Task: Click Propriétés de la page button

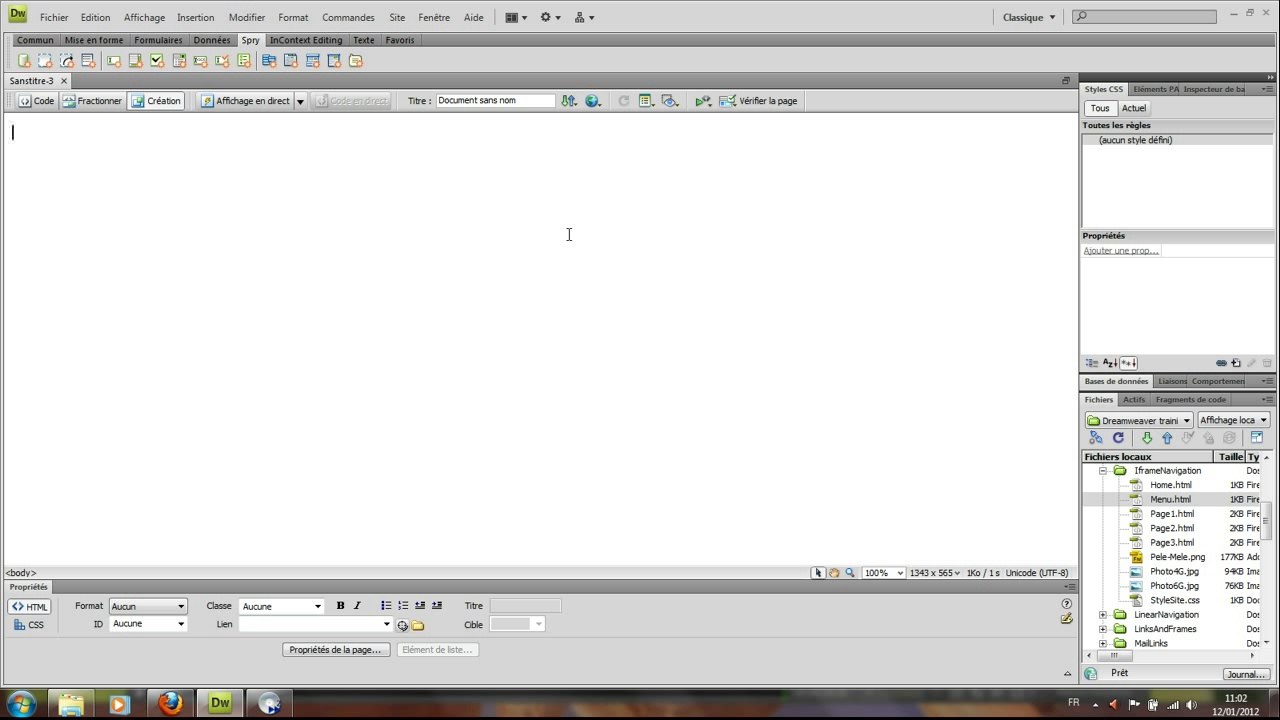Action: tap(335, 650)
